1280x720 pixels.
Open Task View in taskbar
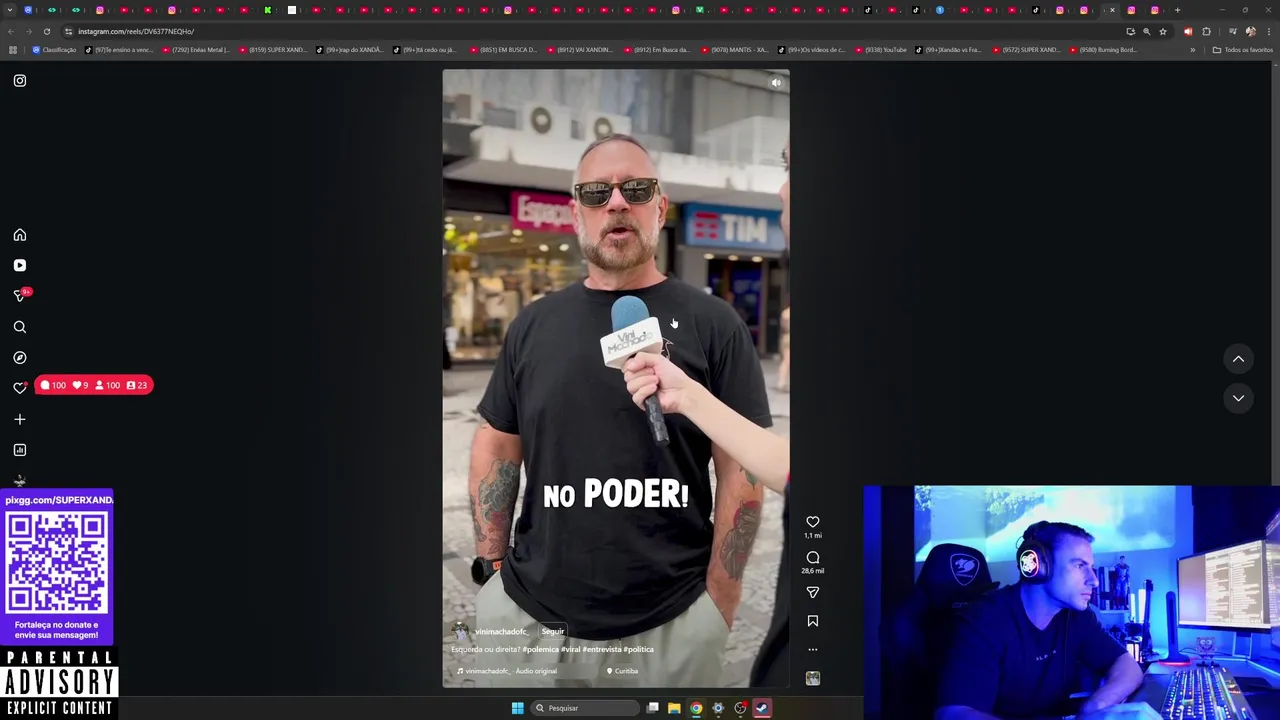click(652, 708)
